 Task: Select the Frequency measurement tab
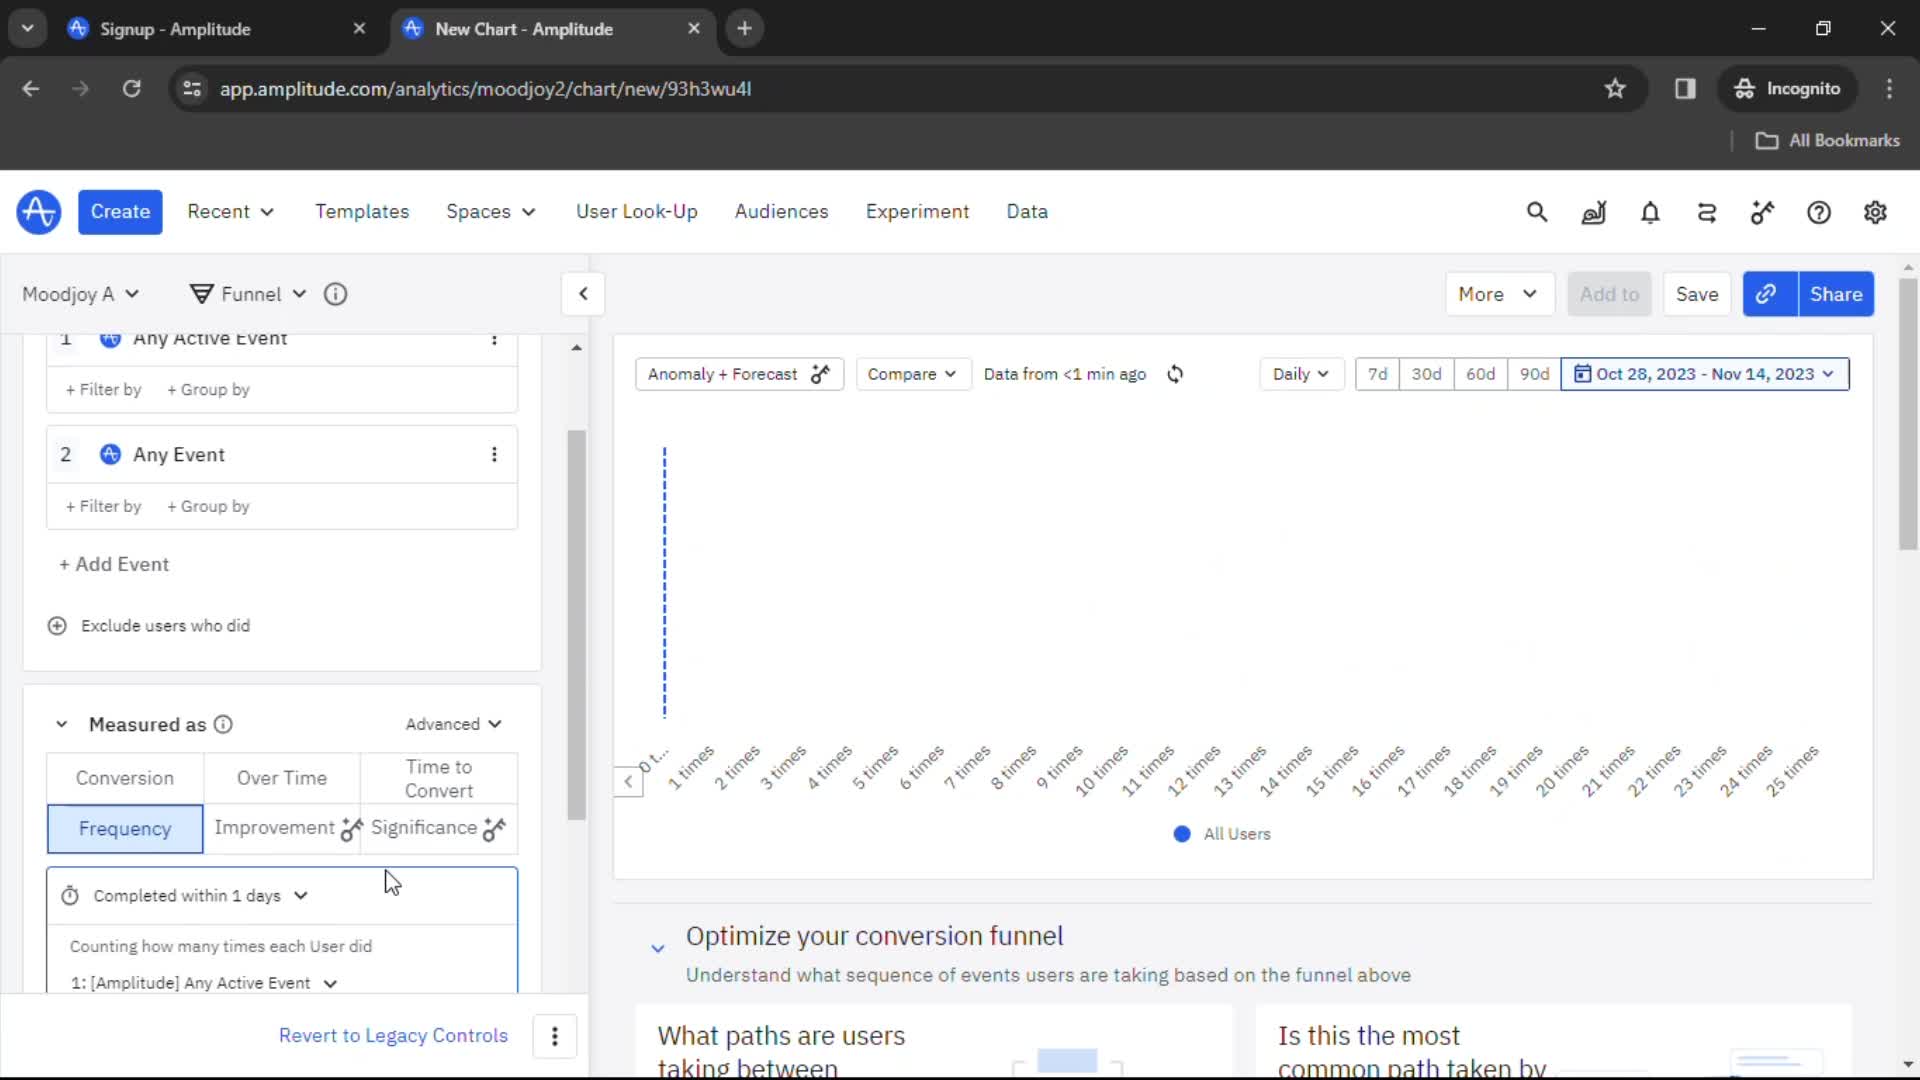click(124, 827)
